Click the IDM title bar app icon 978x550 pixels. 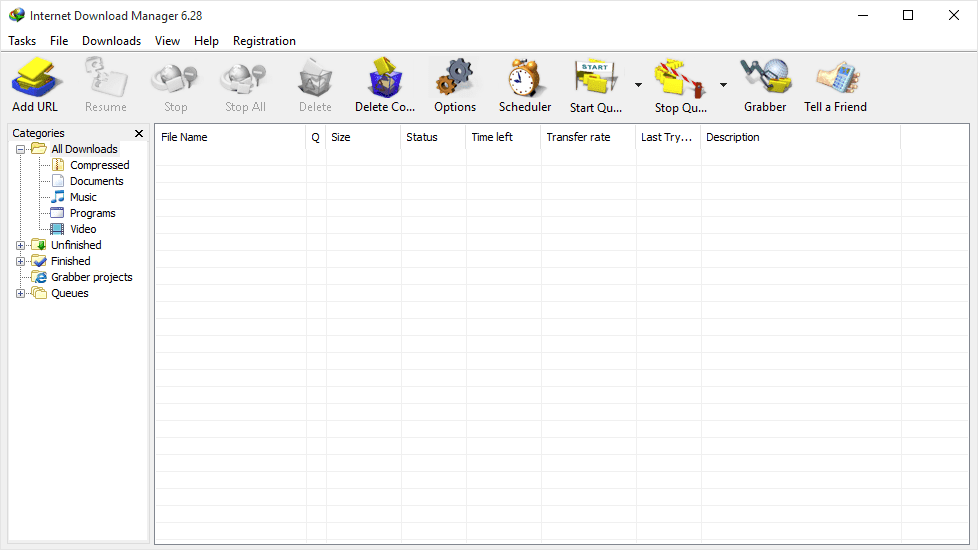[17, 15]
